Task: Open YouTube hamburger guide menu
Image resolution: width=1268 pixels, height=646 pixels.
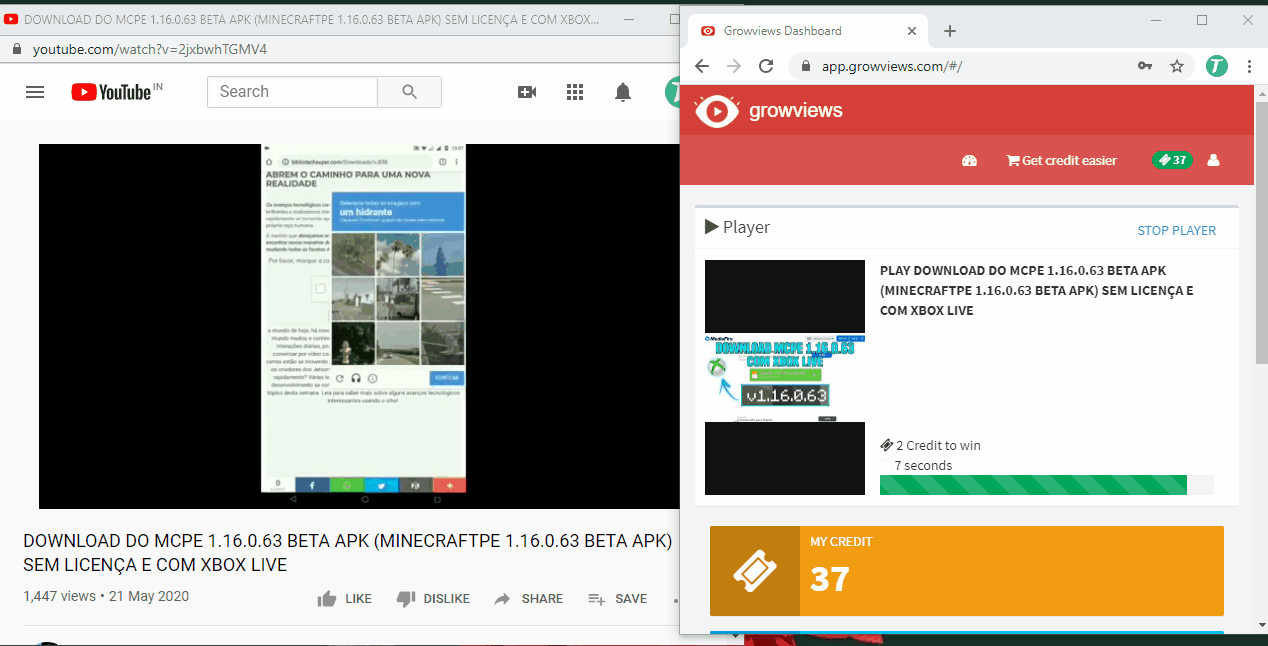Action: (35, 92)
